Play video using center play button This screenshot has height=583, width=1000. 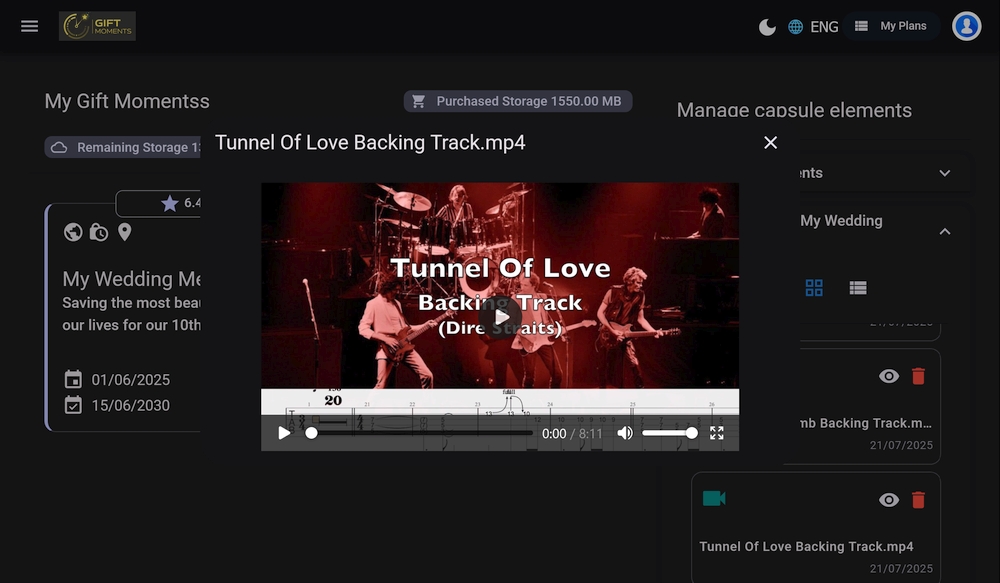tap(501, 317)
